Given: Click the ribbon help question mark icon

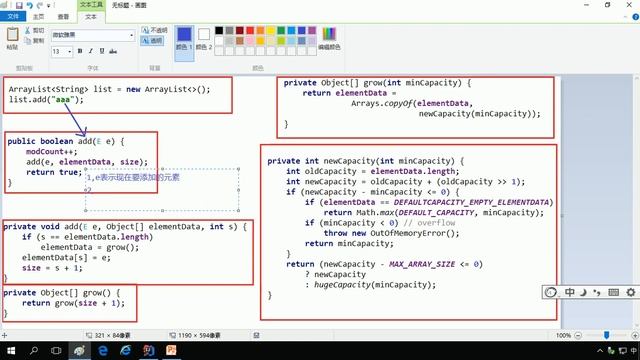Looking at the screenshot, I should tap(636, 17).
